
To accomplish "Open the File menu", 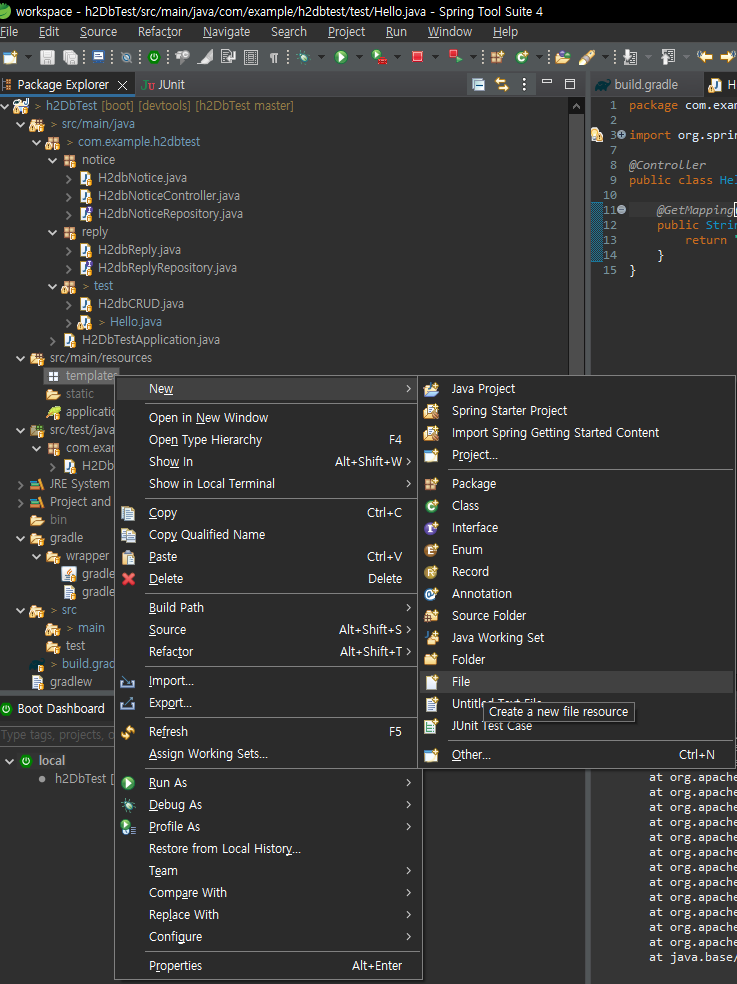I will (9, 32).
